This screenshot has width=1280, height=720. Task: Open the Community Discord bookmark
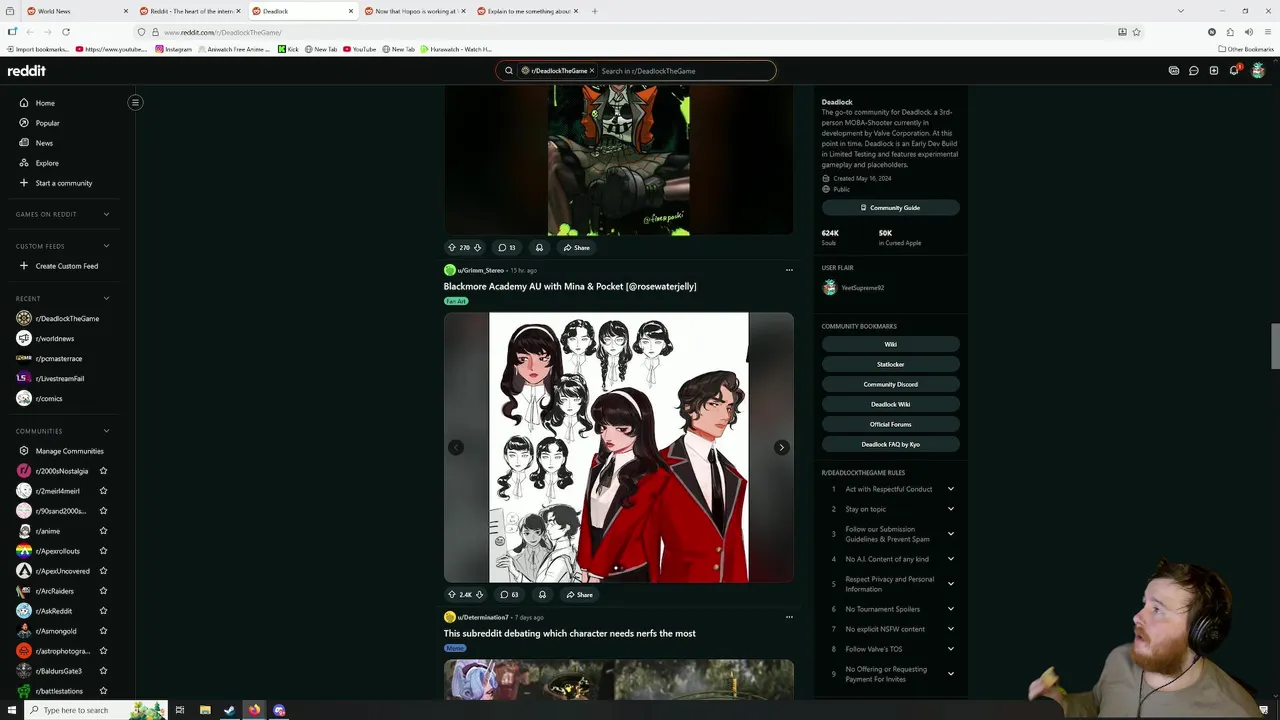[x=890, y=384]
